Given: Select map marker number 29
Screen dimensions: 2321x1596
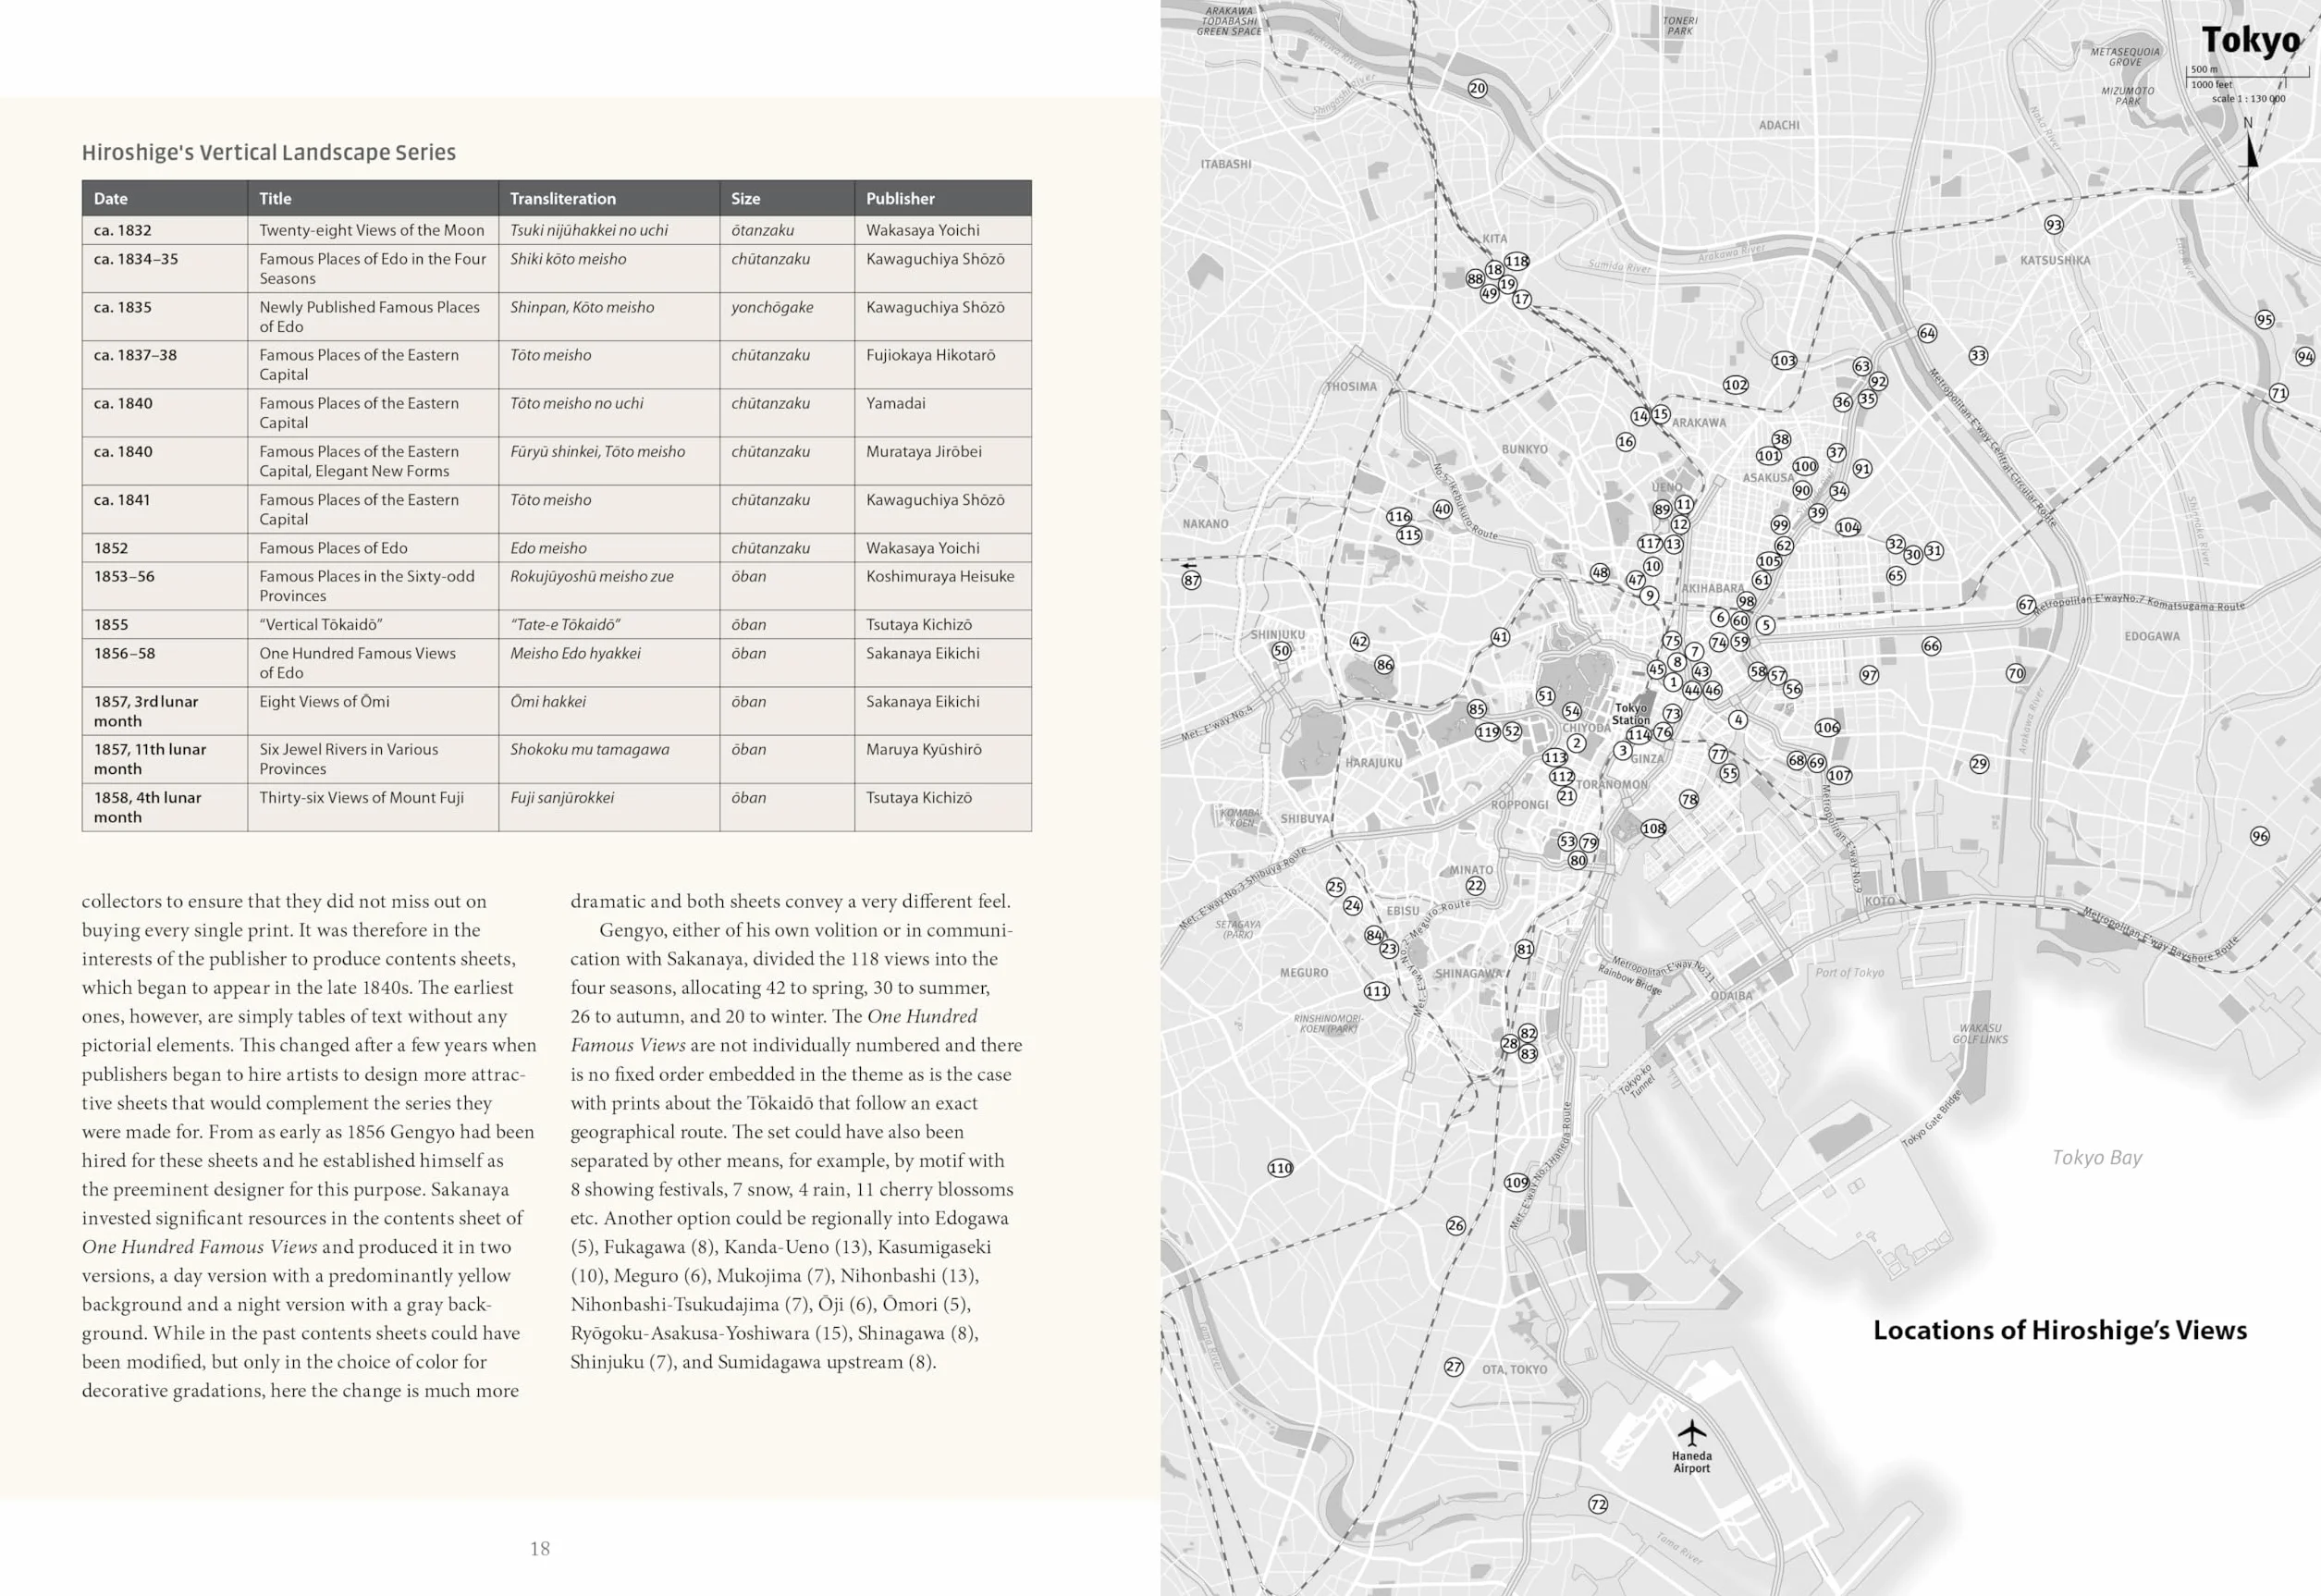Looking at the screenshot, I should click(x=1979, y=764).
